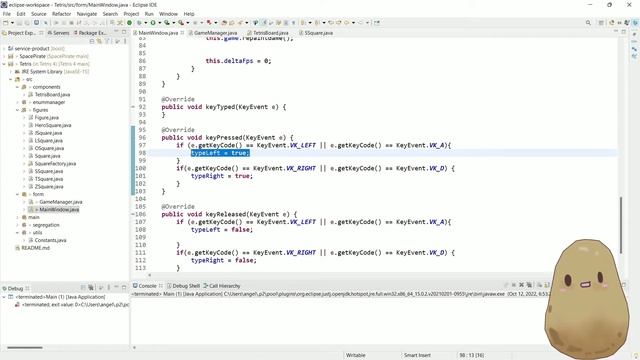Collapse the Tetris project node
Image resolution: width=640 pixels, height=360 pixels.
click(4, 64)
